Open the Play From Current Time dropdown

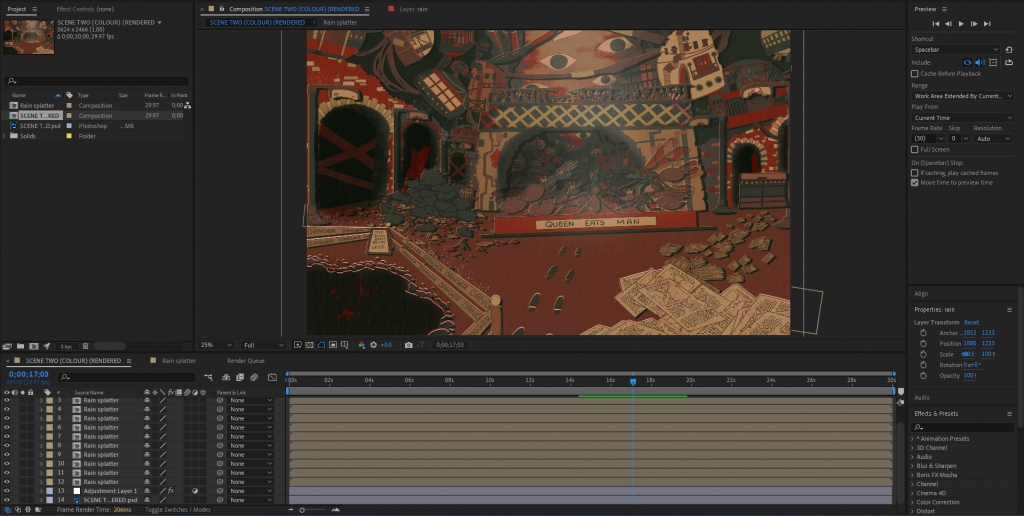(963, 118)
